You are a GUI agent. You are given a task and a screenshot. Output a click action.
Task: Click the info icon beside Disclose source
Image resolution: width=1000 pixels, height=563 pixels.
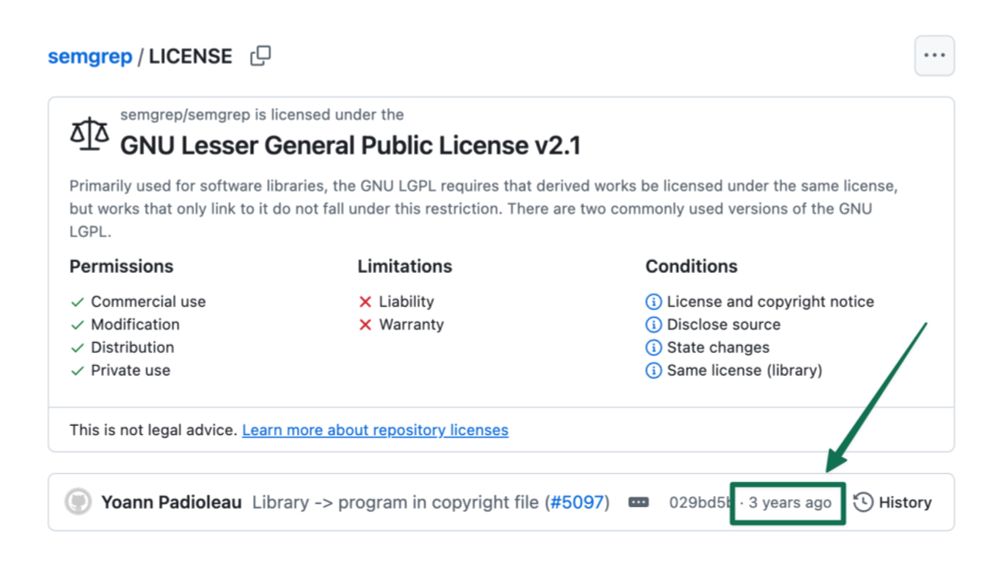tap(654, 325)
